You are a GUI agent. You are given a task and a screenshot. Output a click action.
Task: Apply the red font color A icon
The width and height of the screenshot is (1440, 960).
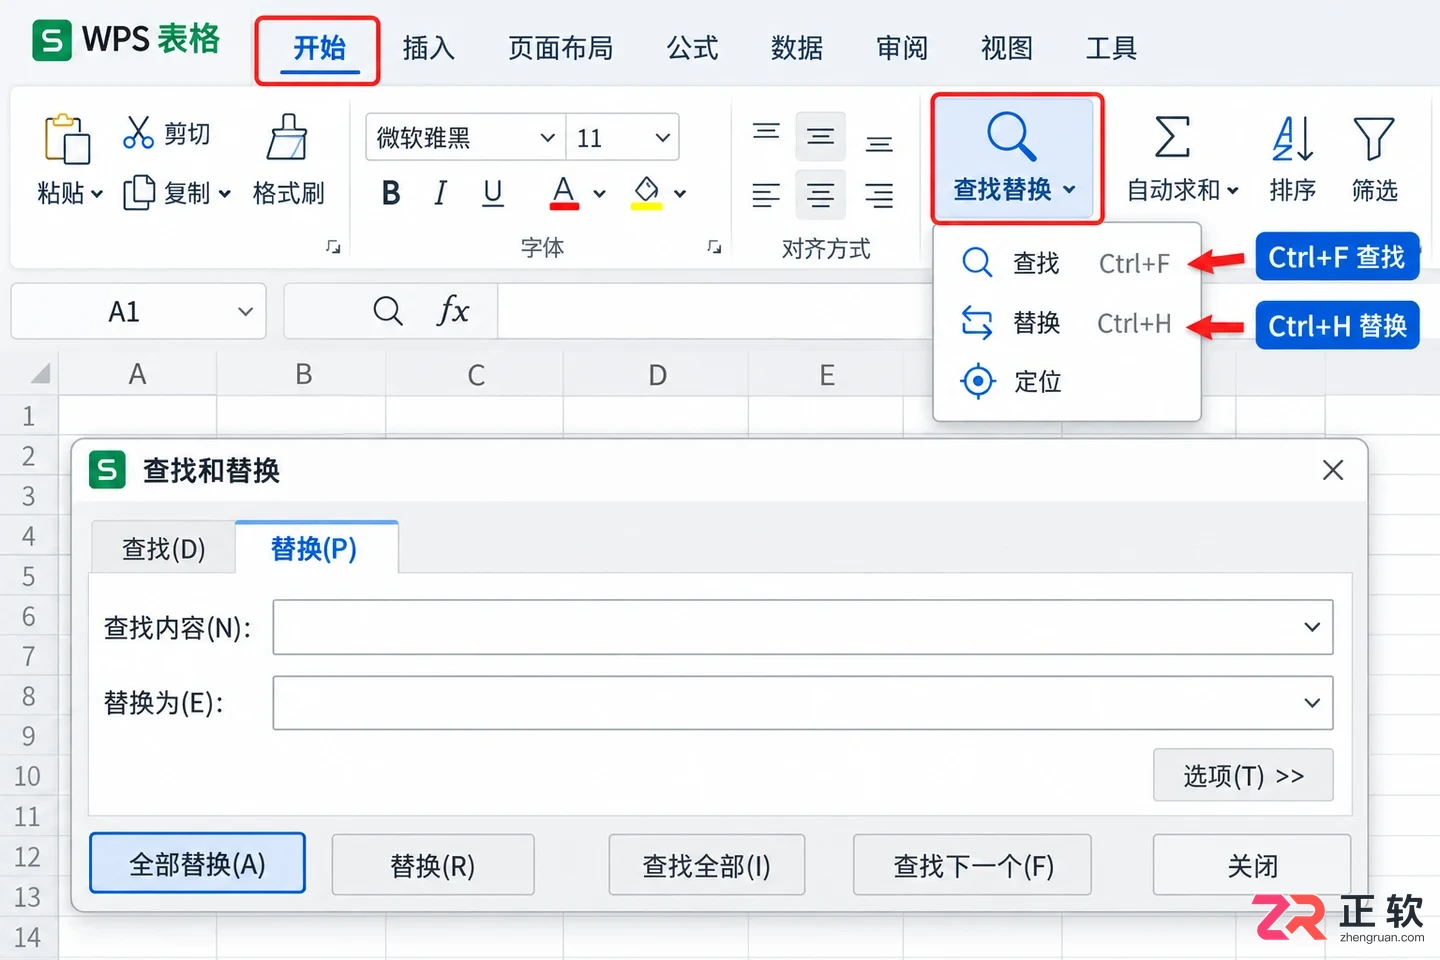point(564,192)
